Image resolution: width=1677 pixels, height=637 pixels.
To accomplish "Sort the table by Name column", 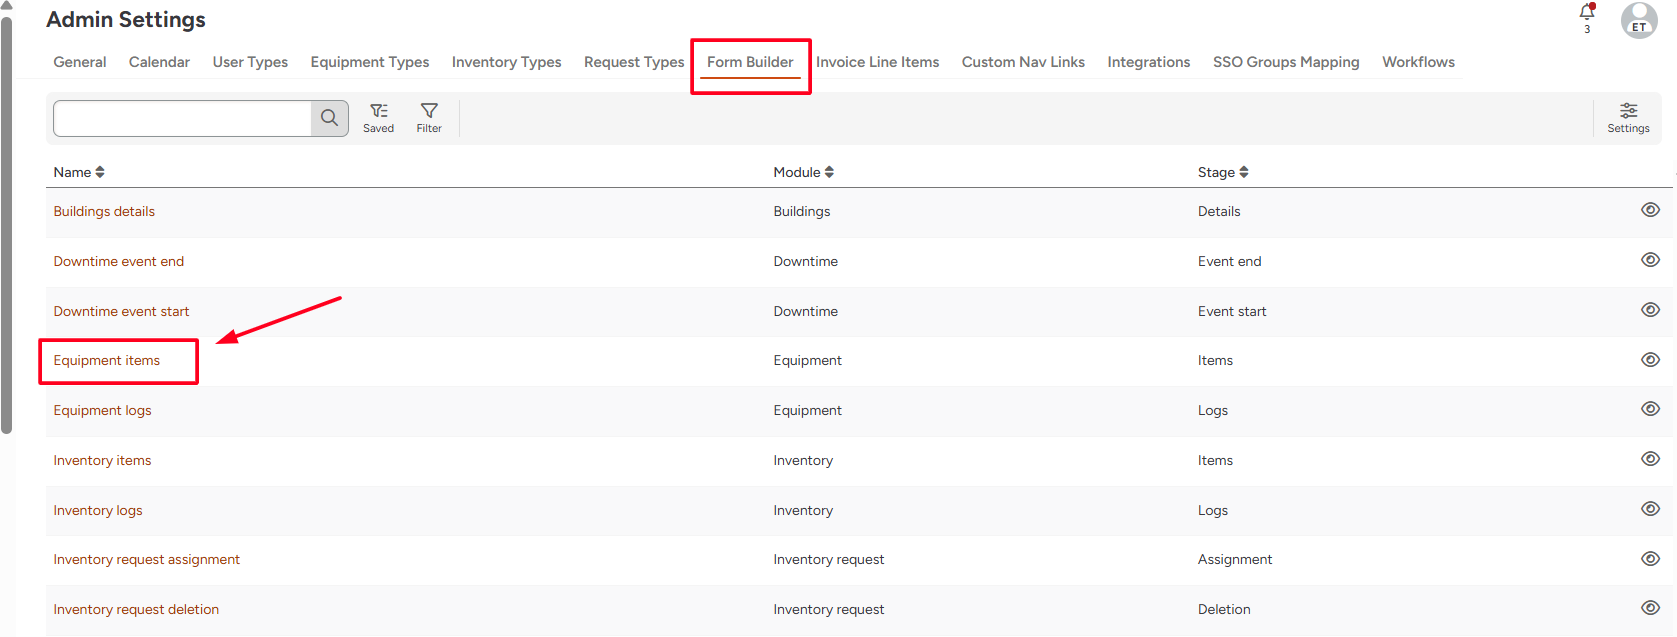I will coord(79,172).
